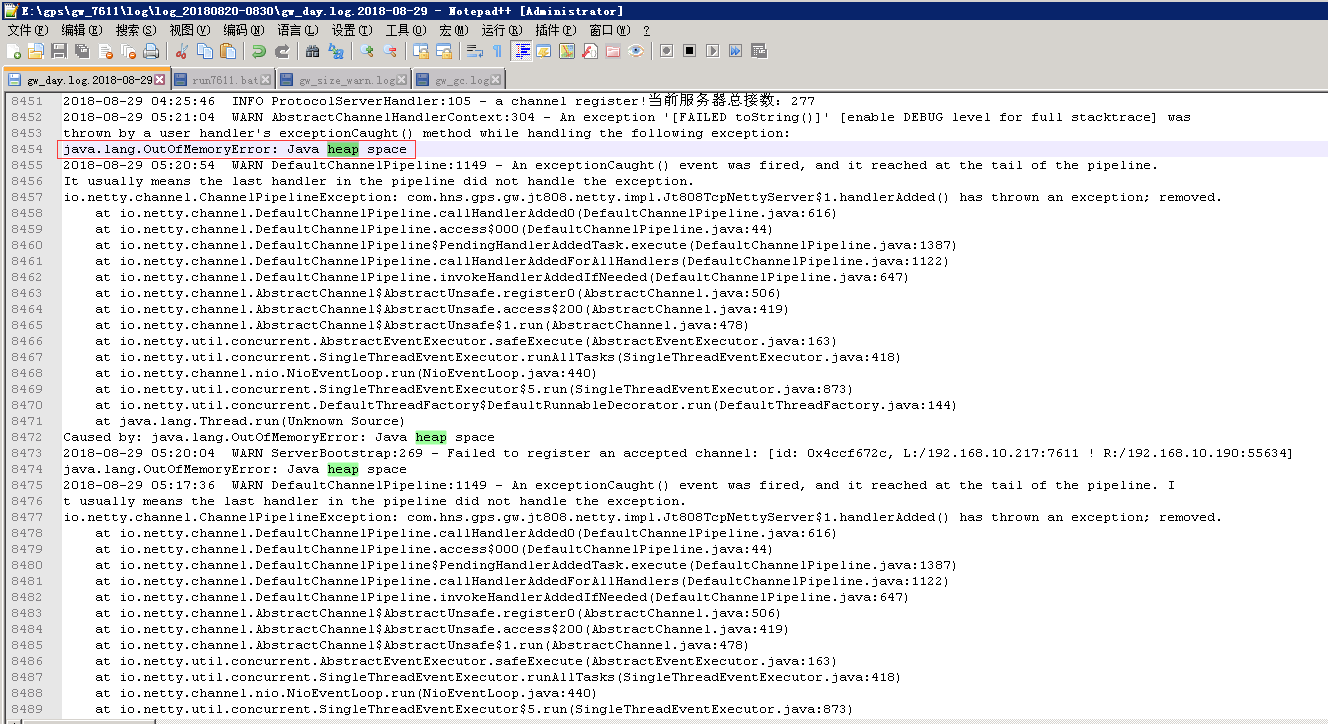This screenshot has width=1328, height=724.
Task: Switch to the gw_size_warn.log tab
Action: point(342,79)
